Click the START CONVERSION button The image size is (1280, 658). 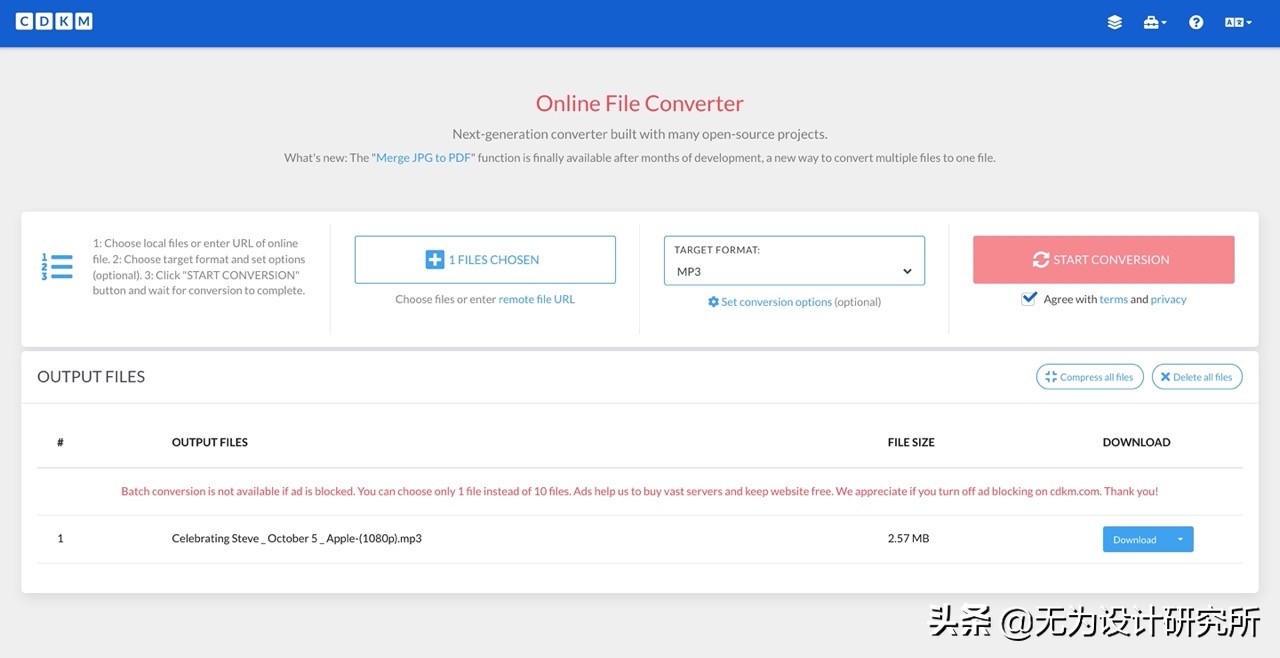(1104, 260)
